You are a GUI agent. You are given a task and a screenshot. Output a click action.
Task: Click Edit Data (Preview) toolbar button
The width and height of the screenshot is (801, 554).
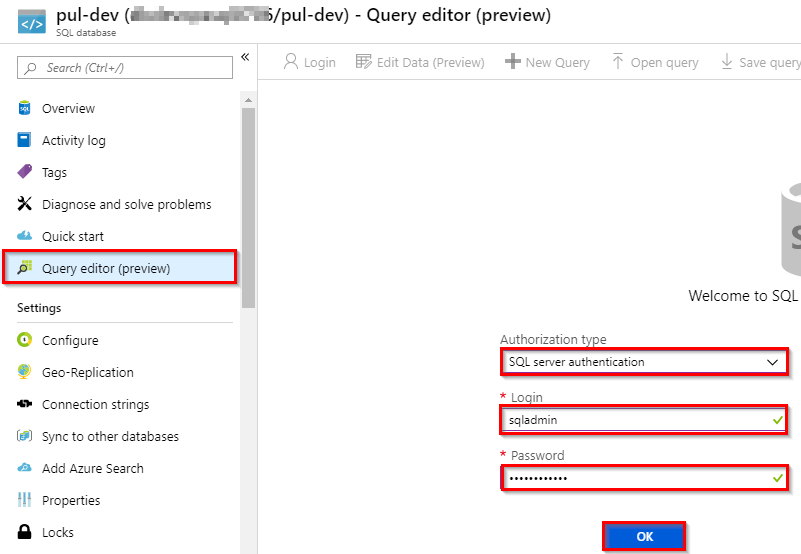[x=420, y=62]
